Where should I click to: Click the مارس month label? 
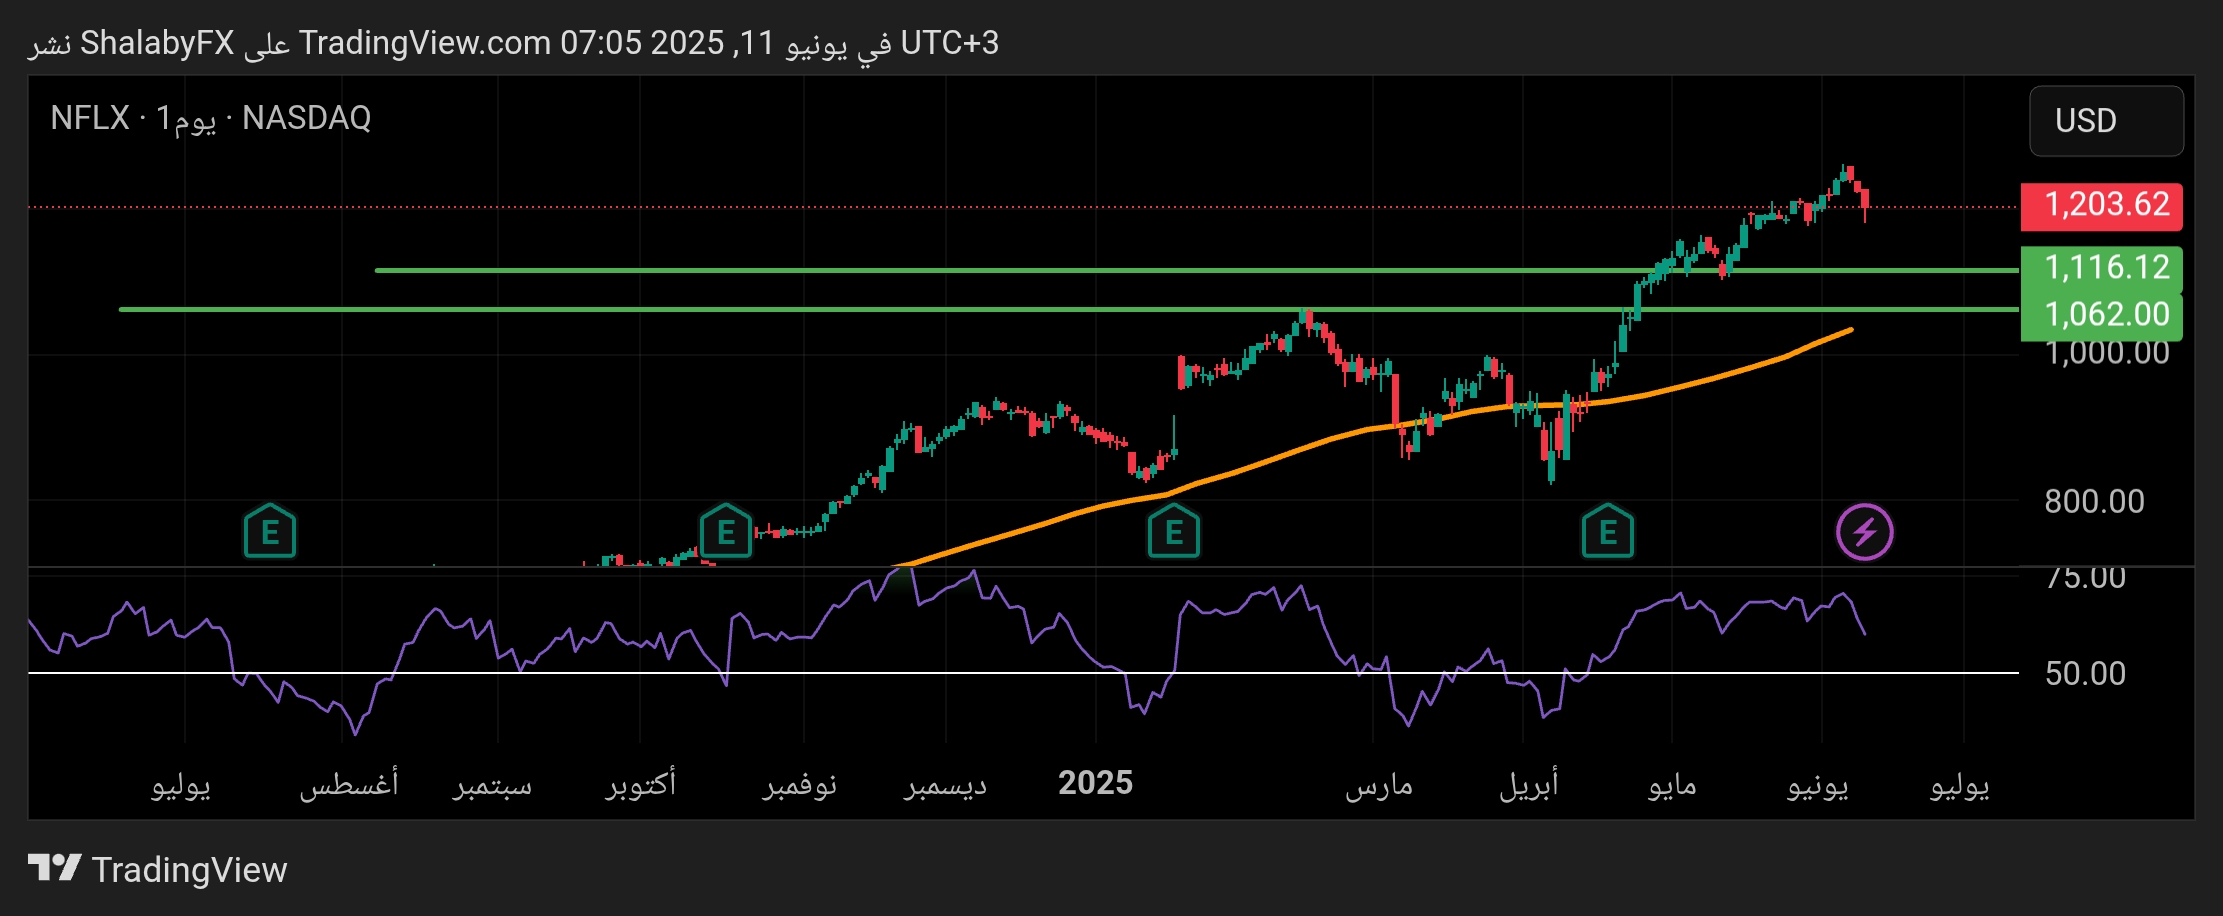pyautogui.click(x=1379, y=785)
